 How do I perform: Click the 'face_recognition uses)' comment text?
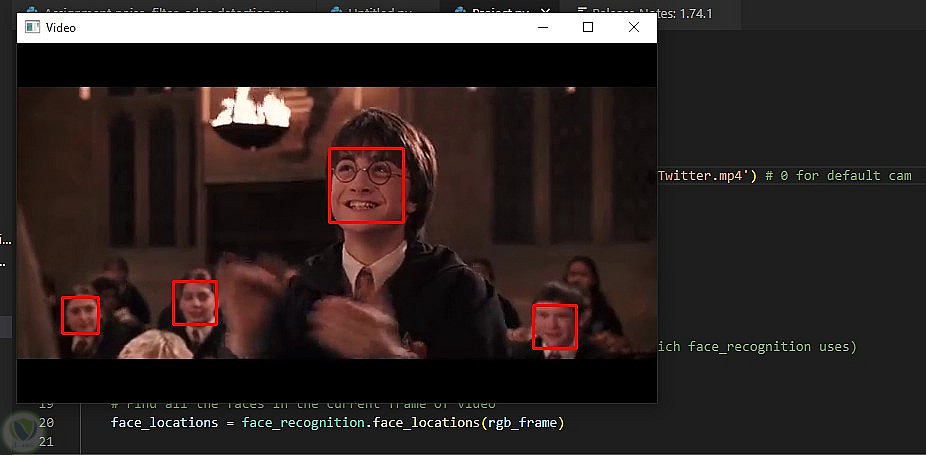772,346
